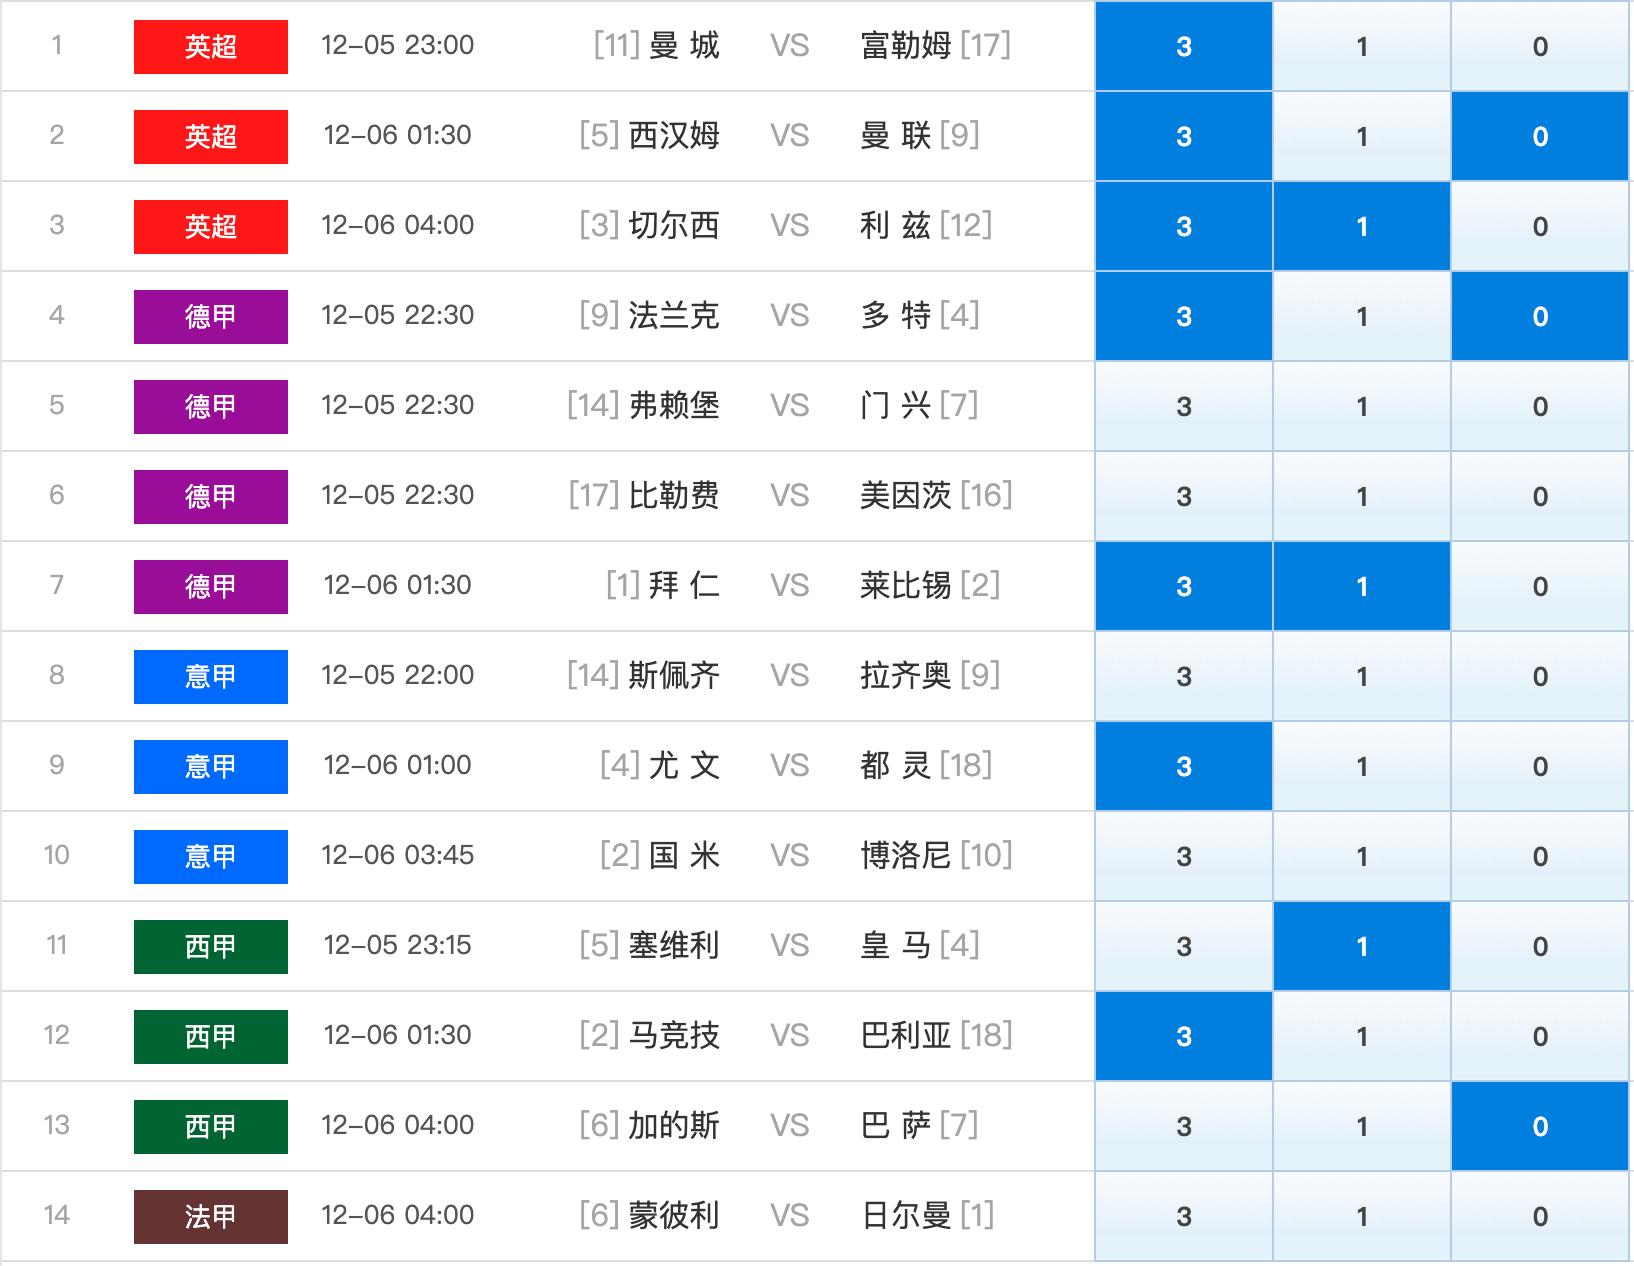Select draw 1 for 斯佩齐 vs 拉齐奥
This screenshot has width=1634, height=1266.
click(1362, 676)
